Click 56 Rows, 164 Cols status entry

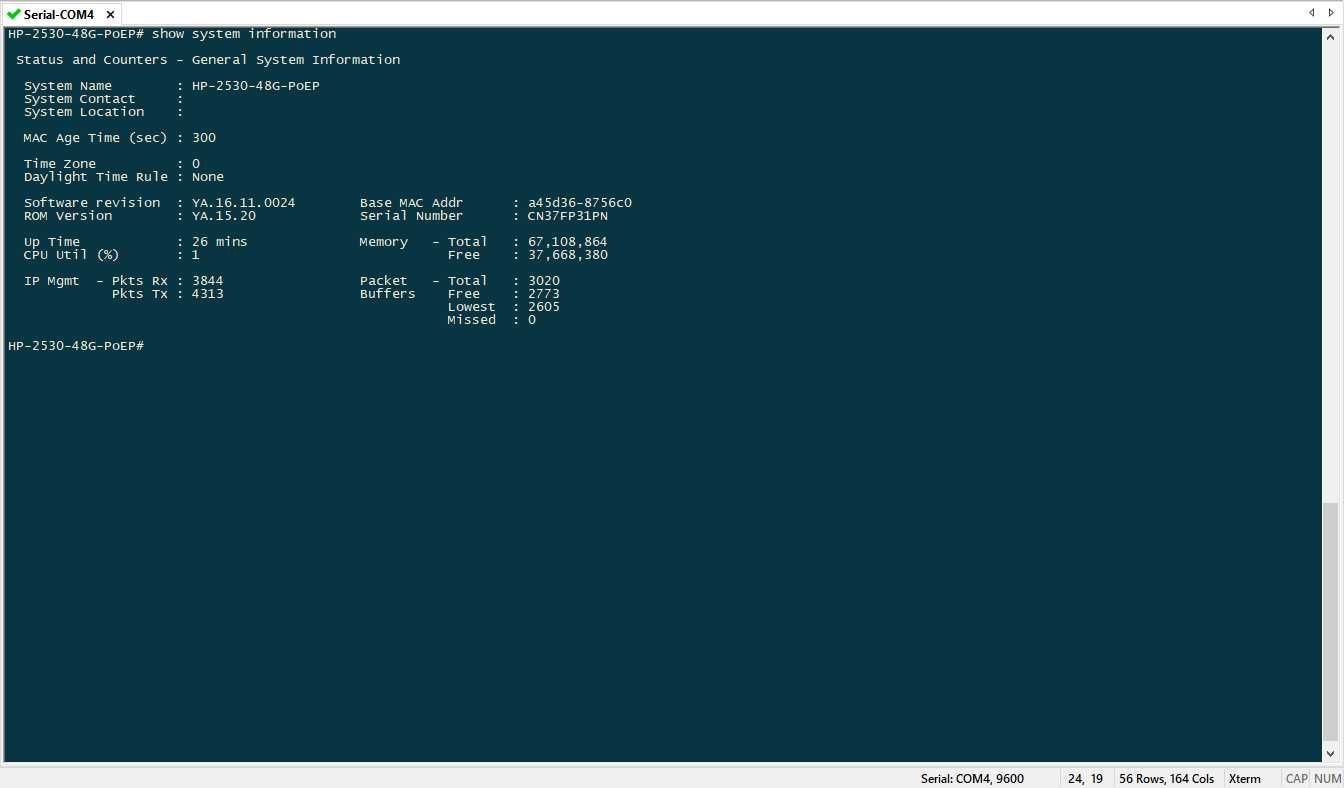(x=1166, y=778)
